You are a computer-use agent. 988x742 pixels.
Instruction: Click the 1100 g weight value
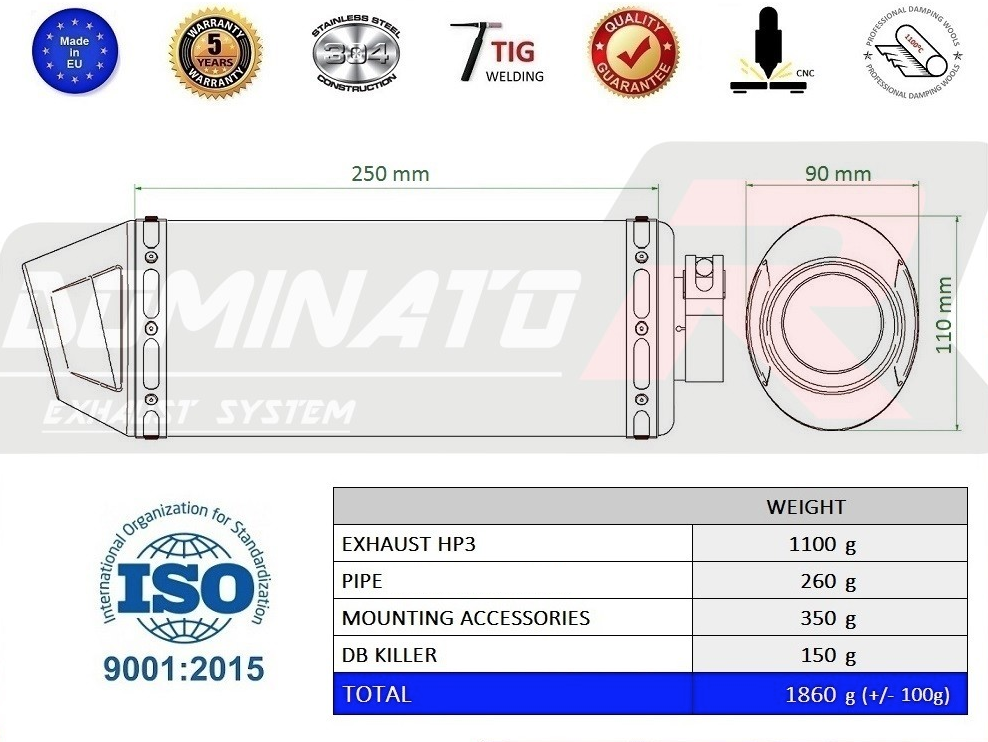pos(822,544)
